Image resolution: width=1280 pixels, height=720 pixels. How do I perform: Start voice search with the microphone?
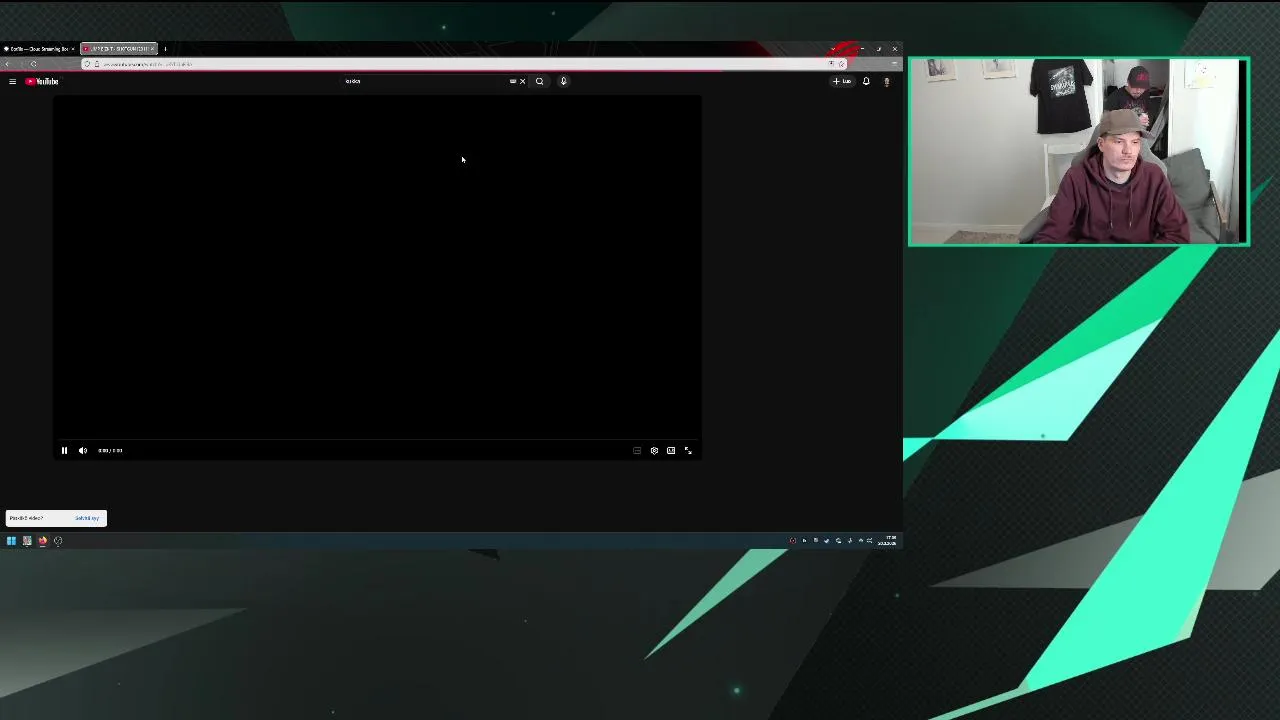[563, 81]
